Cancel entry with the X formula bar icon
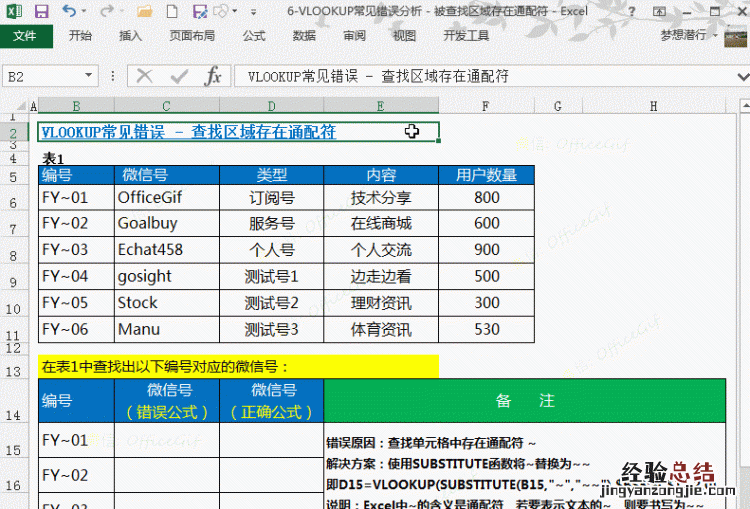This screenshot has height=509, width=750. (145, 76)
